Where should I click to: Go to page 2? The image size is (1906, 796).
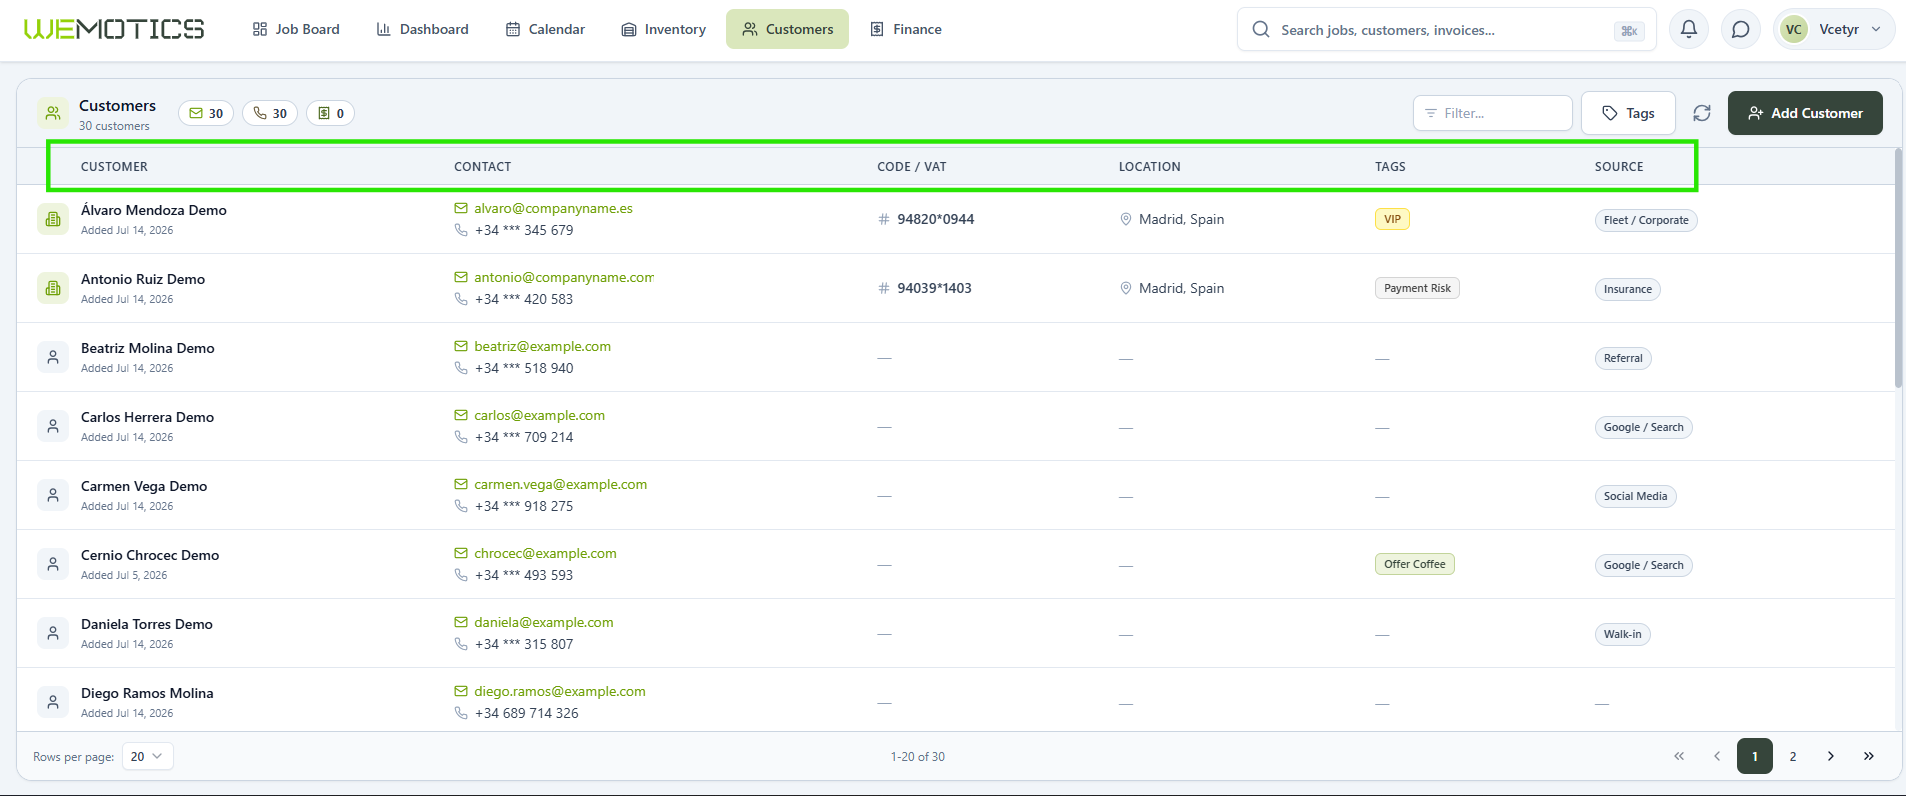click(1793, 756)
